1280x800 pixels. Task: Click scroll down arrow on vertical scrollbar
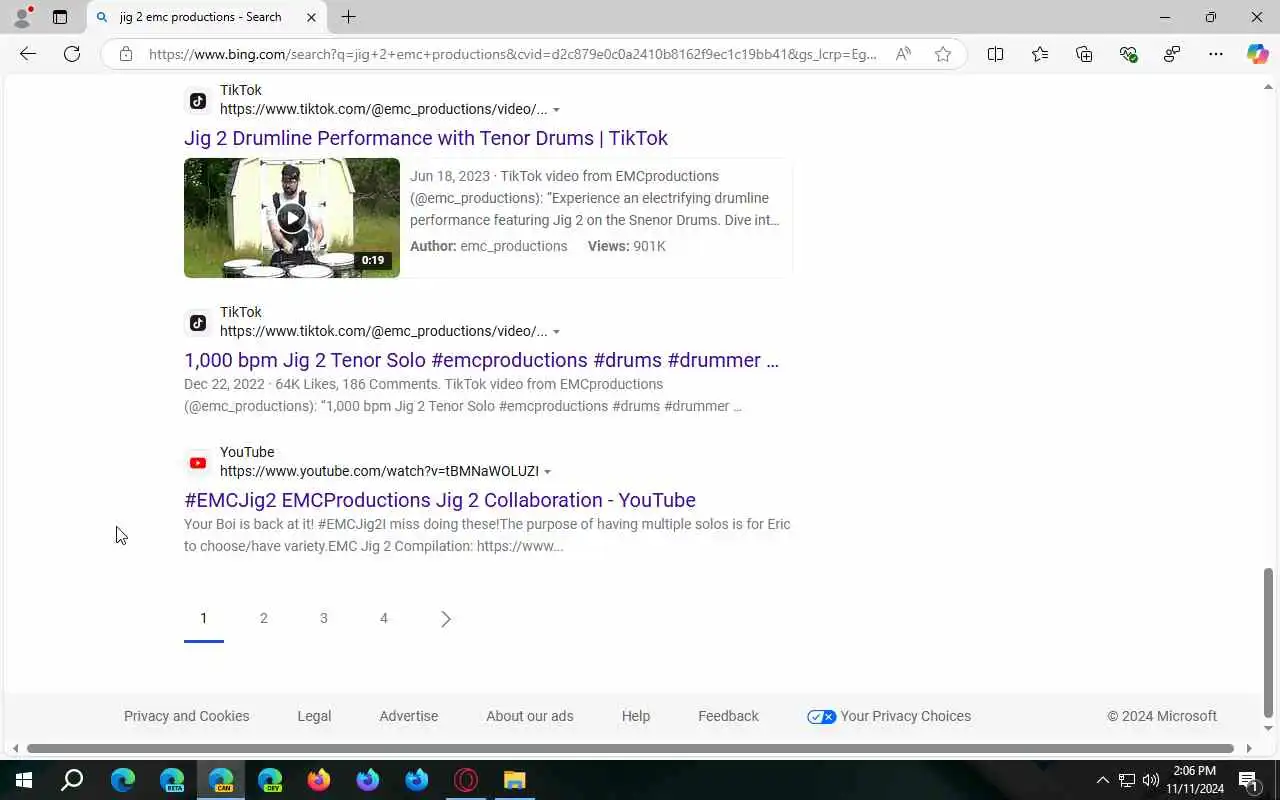[1269, 729]
